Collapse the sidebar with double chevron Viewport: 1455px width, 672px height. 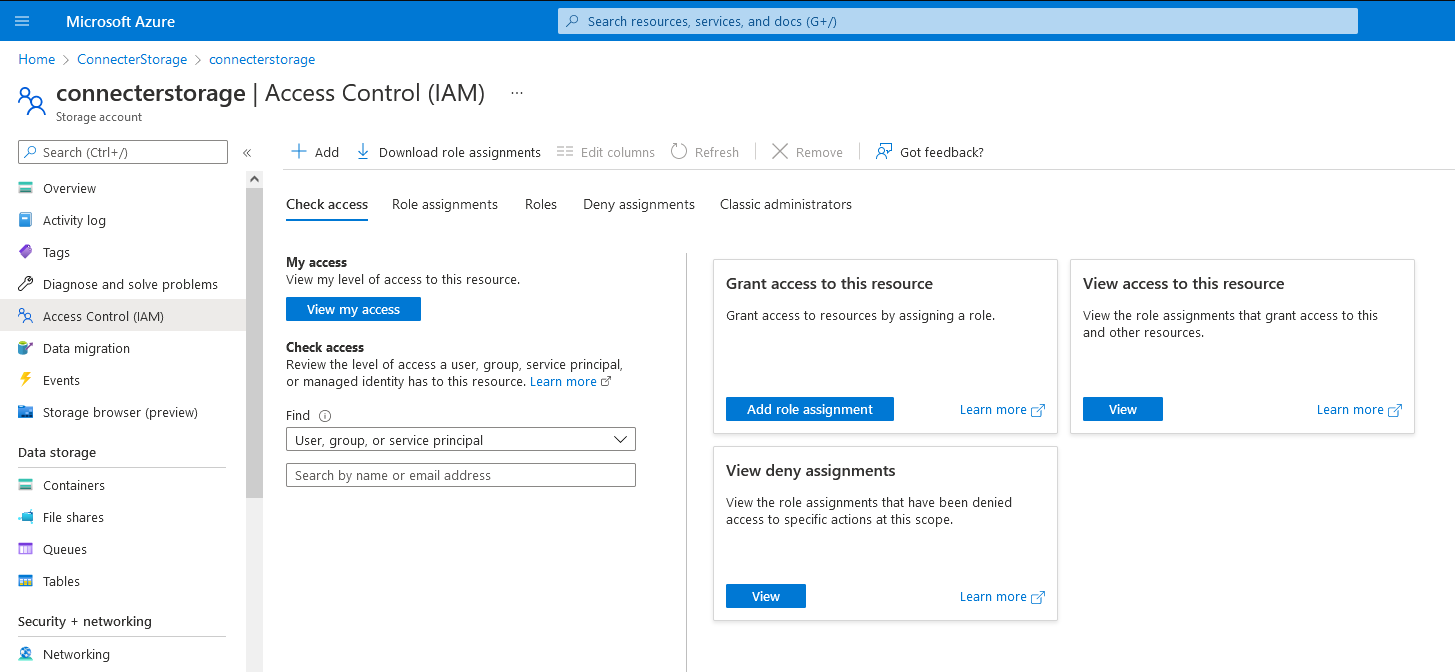pyautogui.click(x=247, y=153)
